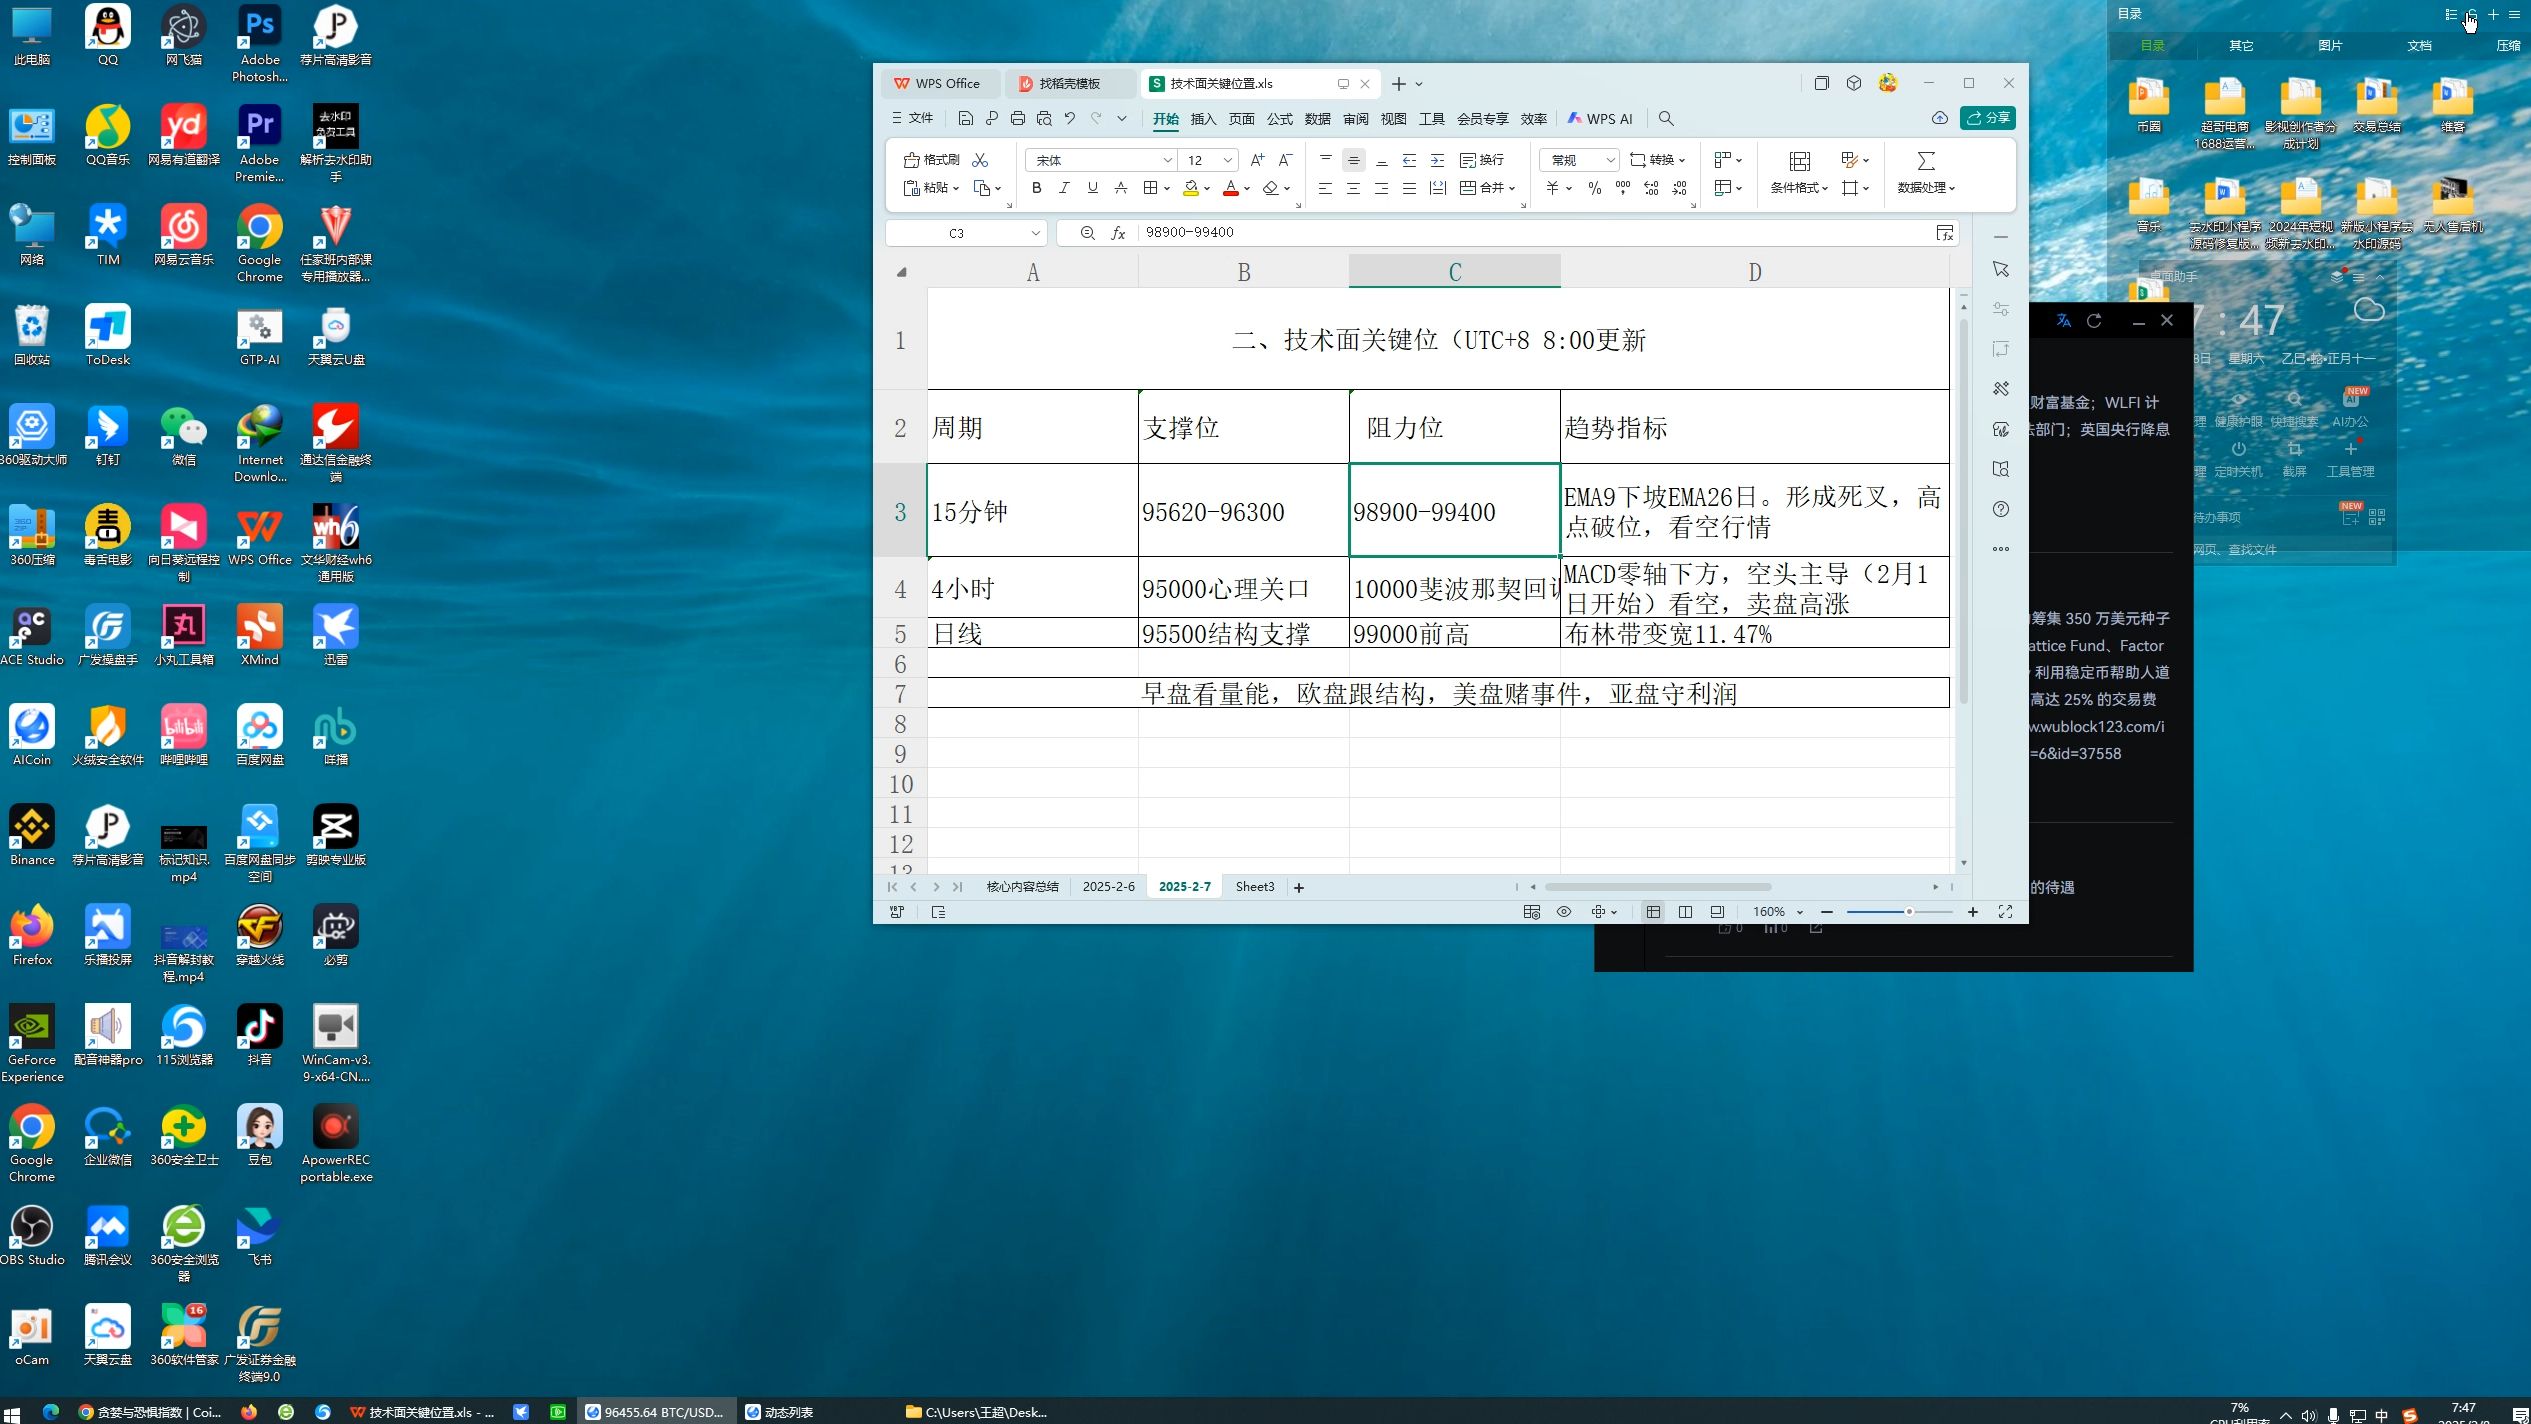Toggle Underline formatting
2531x1424 pixels.
coord(1093,188)
